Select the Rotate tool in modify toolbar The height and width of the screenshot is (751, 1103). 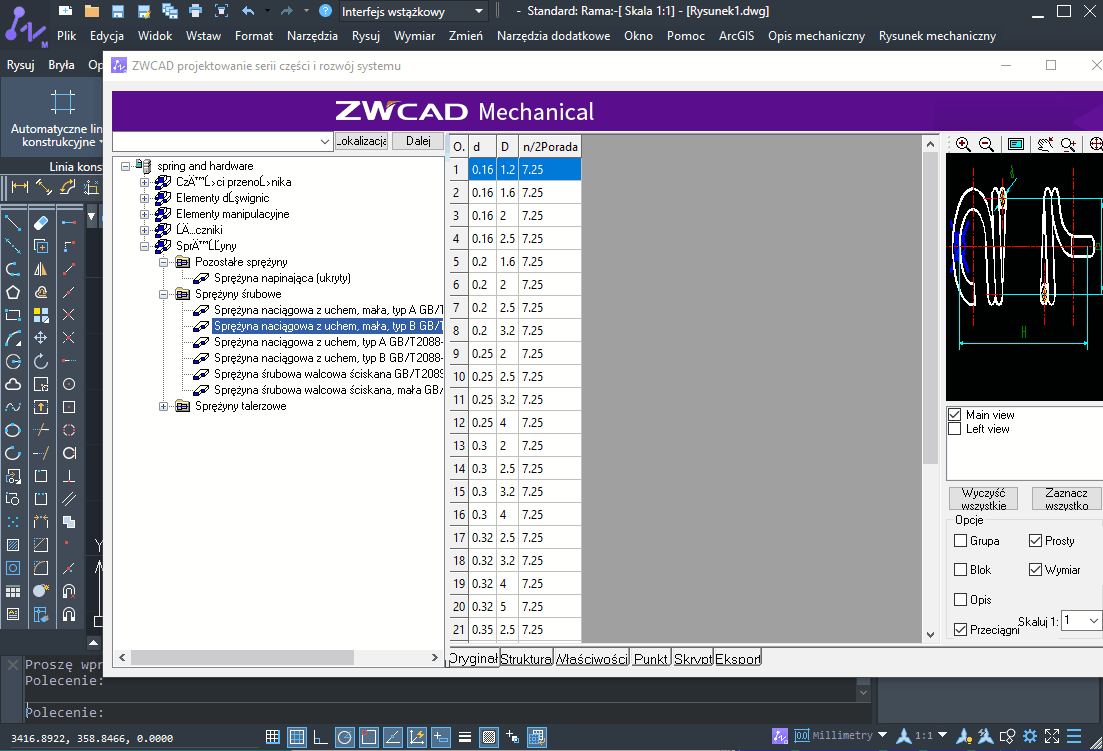coord(41,361)
